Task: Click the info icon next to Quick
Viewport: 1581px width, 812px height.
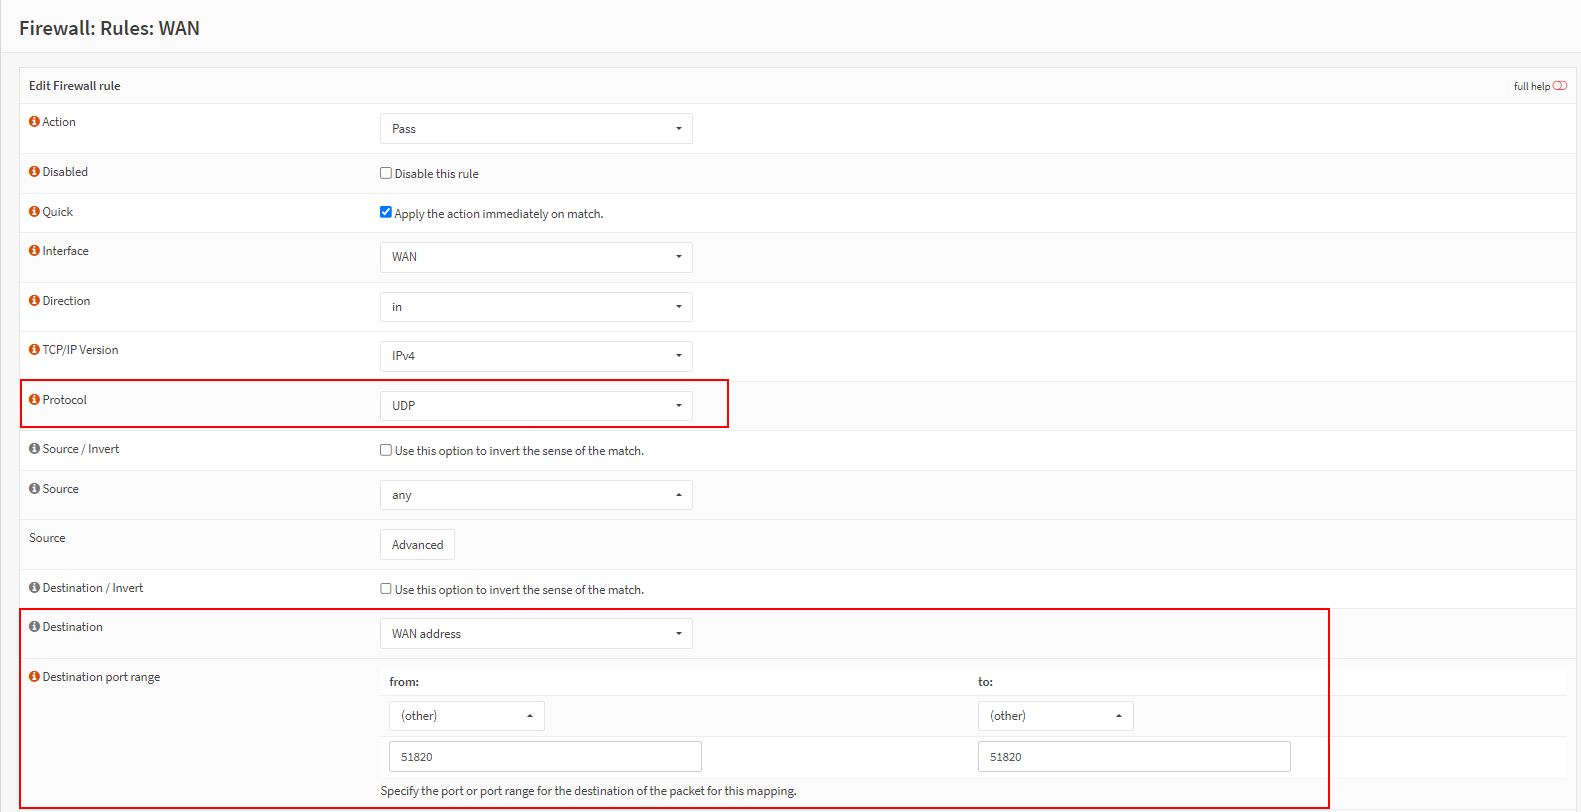Action: coord(34,212)
